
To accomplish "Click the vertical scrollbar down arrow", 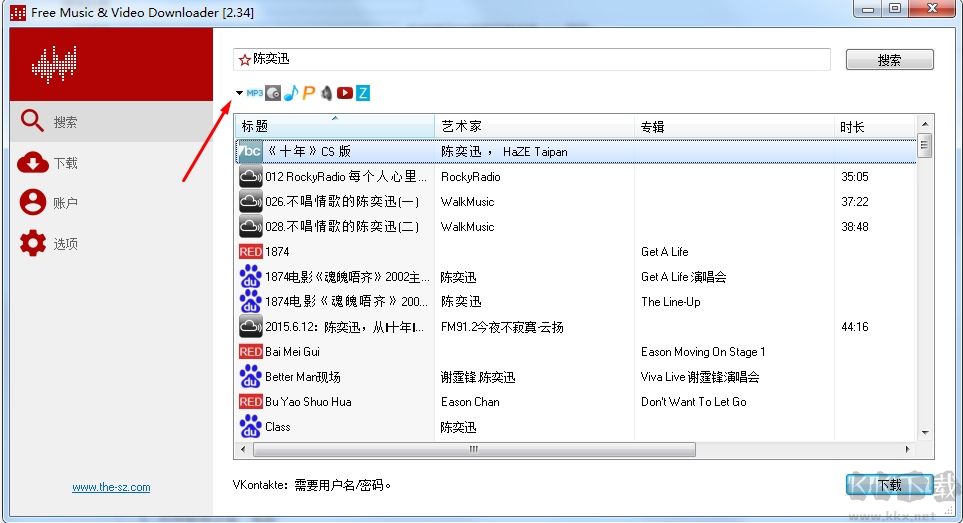I will pos(925,433).
